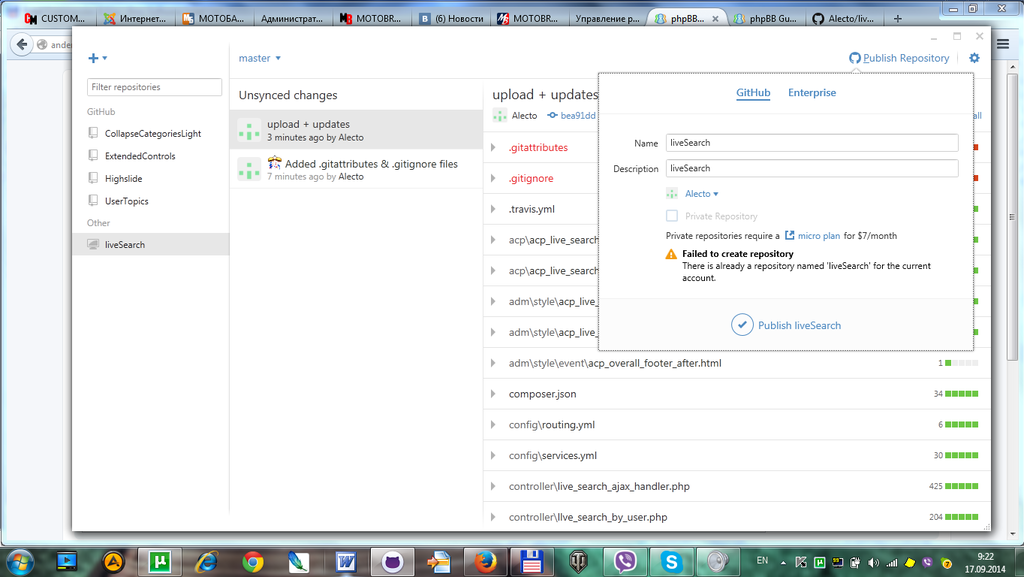Click the Highslide repository icon
Viewport: 1024px width, 577px height.
pyautogui.click(x=93, y=179)
